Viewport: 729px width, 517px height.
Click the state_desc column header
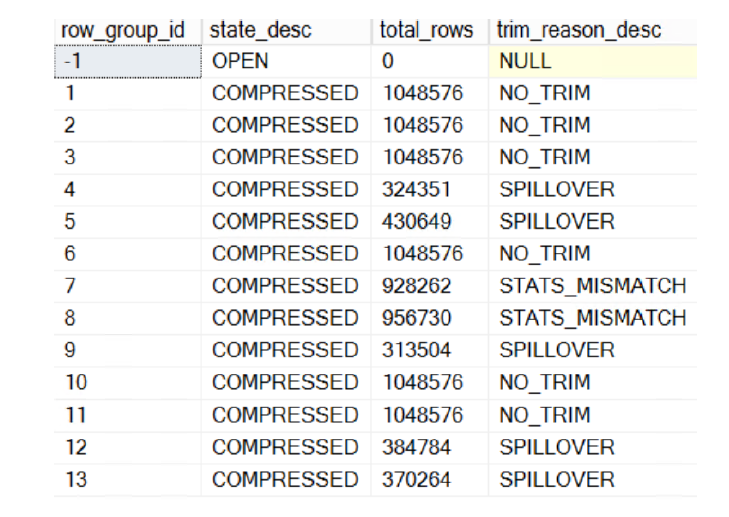coord(286,31)
